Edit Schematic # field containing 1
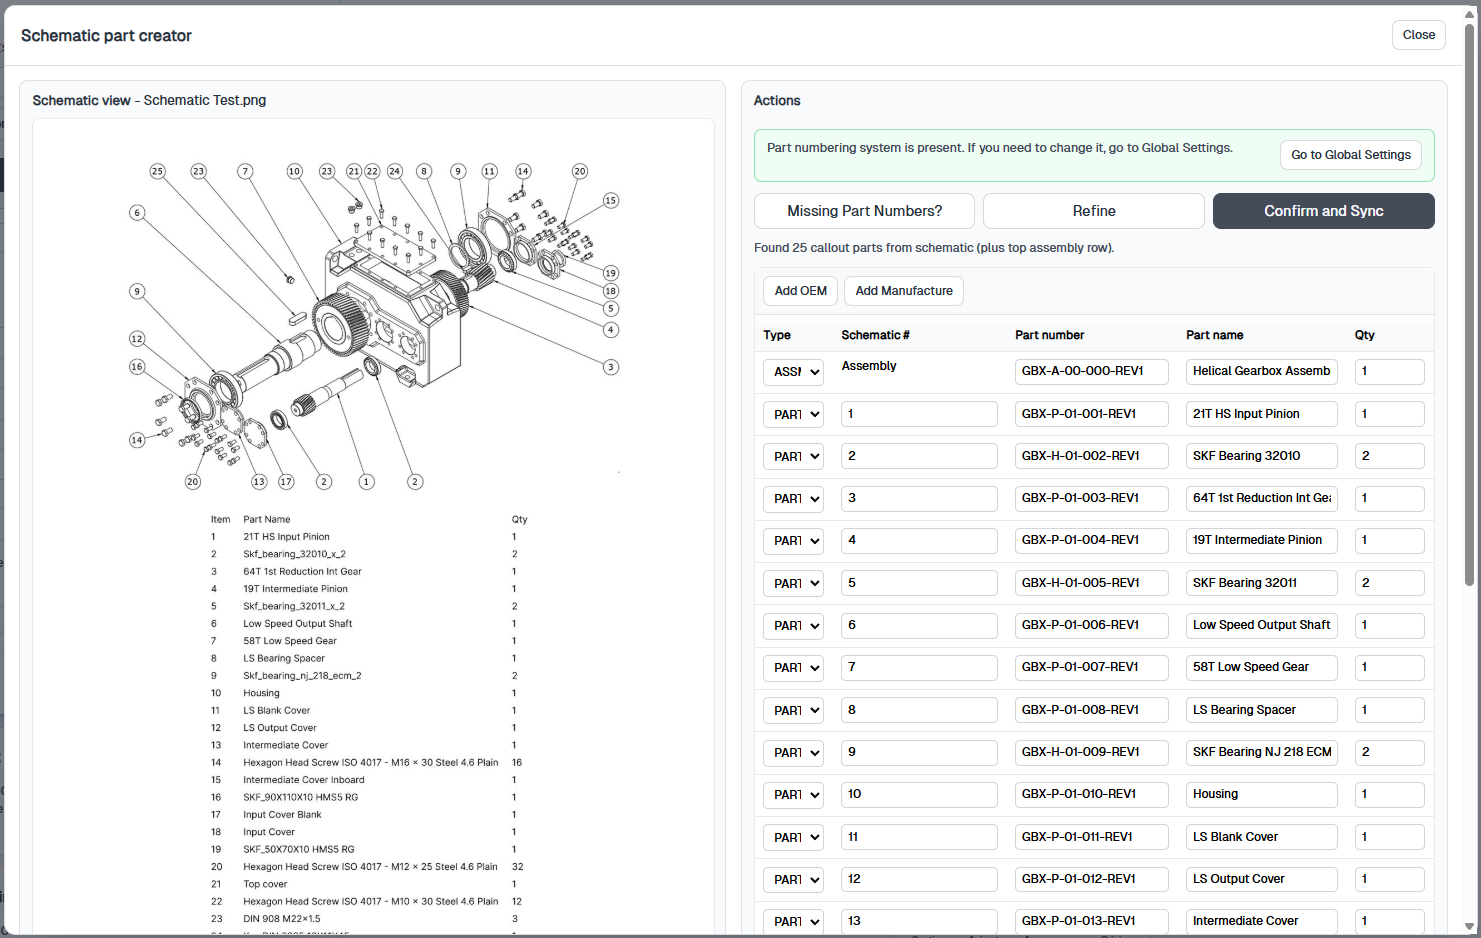This screenshot has width=1481, height=938. pyautogui.click(x=919, y=414)
